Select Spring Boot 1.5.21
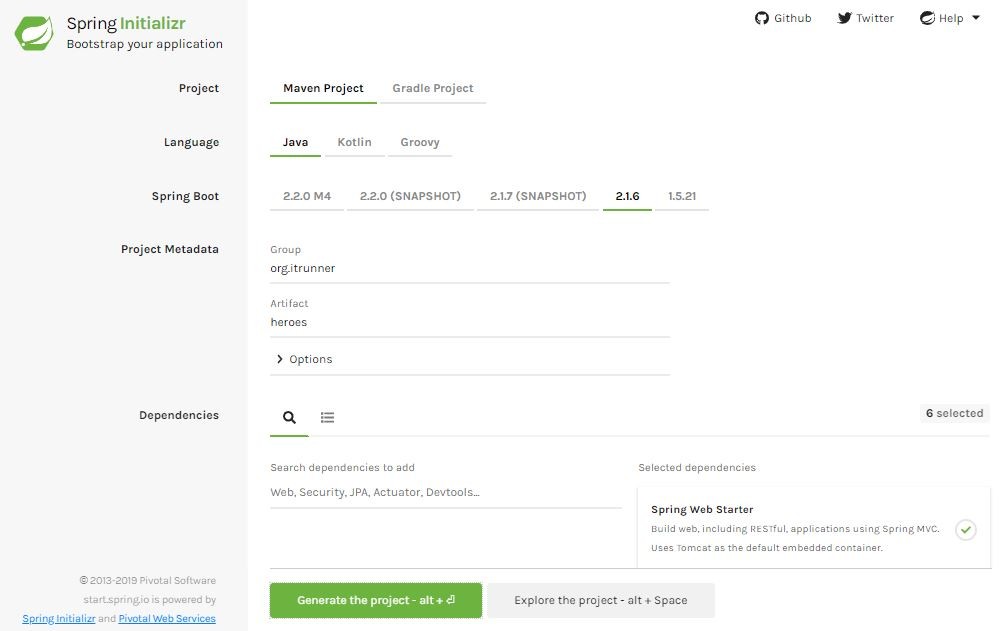This screenshot has width=1002, height=631. 682,196
